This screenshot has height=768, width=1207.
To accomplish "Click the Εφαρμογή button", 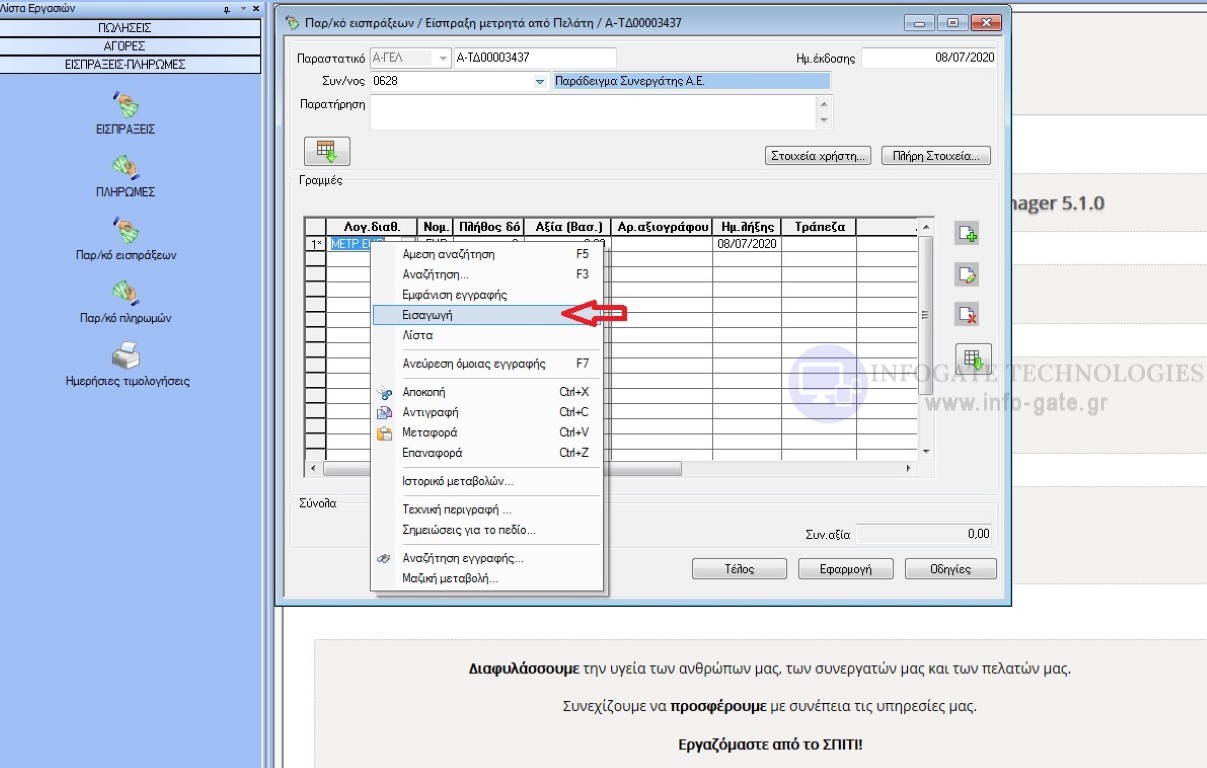I will [x=845, y=569].
